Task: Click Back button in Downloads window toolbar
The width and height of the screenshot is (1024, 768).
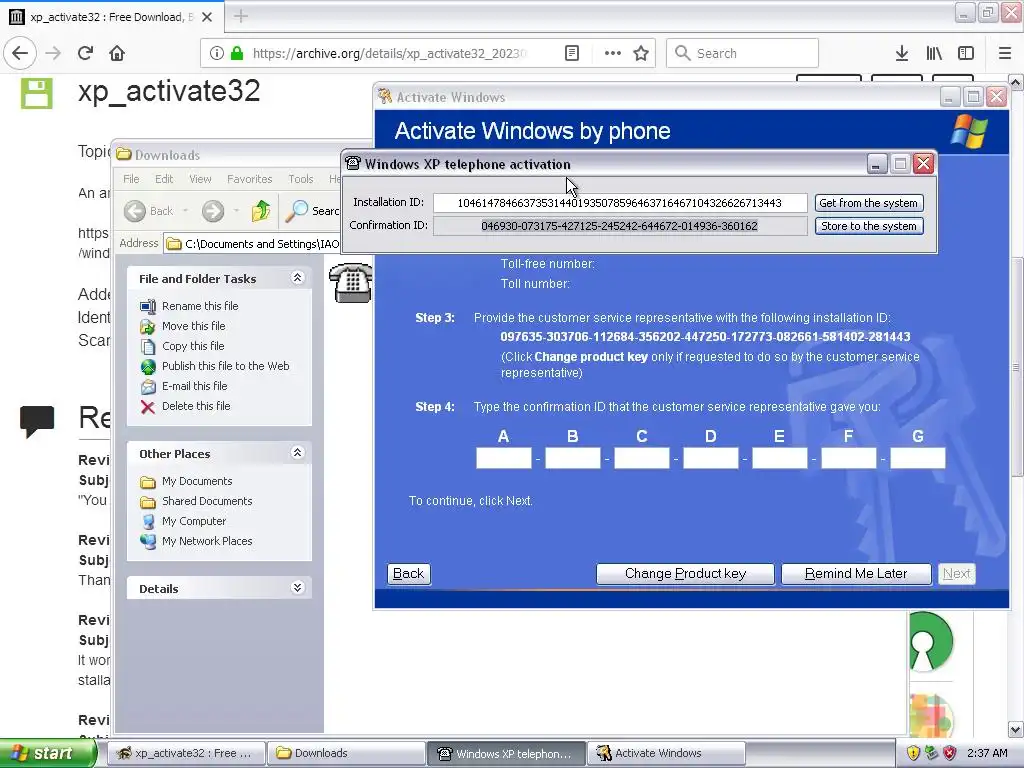Action: (149, 210)
